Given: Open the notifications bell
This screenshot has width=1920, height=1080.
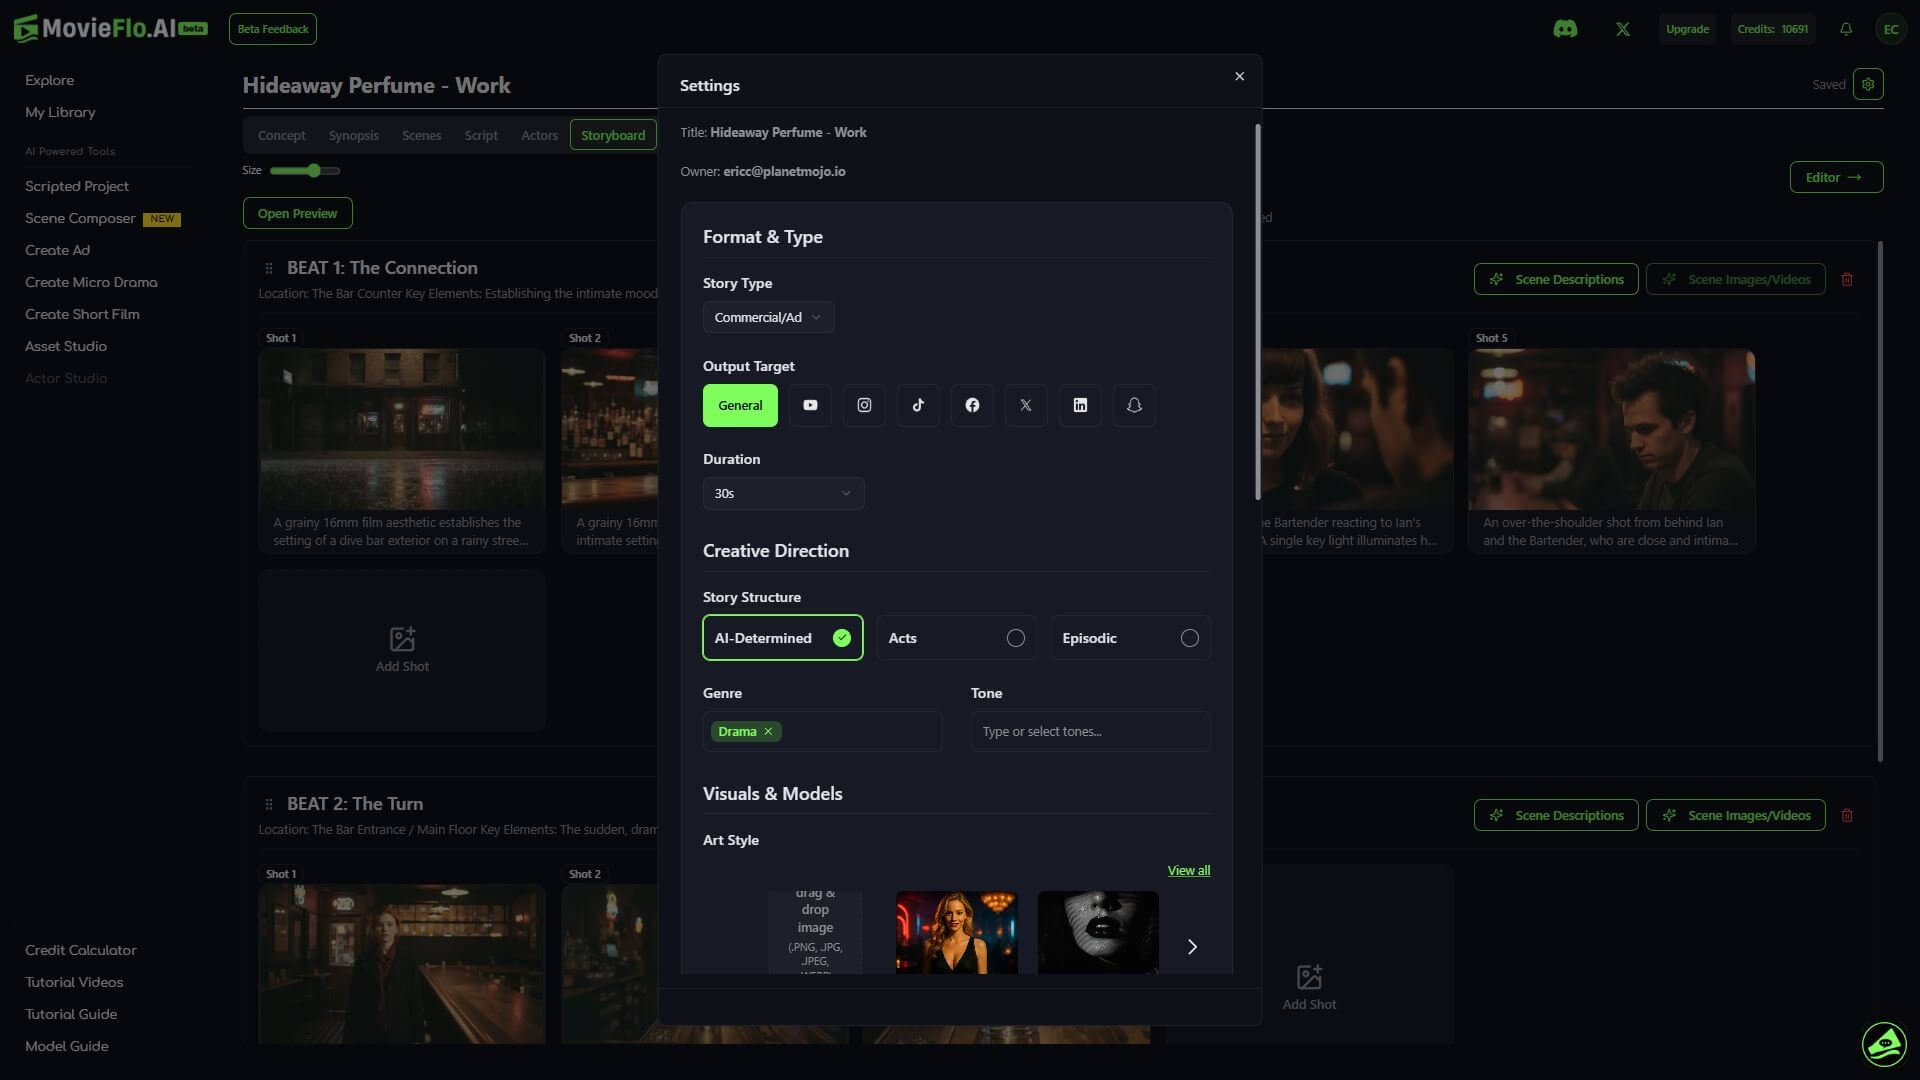Looking at the screenshot, I should click(1845, 29).
